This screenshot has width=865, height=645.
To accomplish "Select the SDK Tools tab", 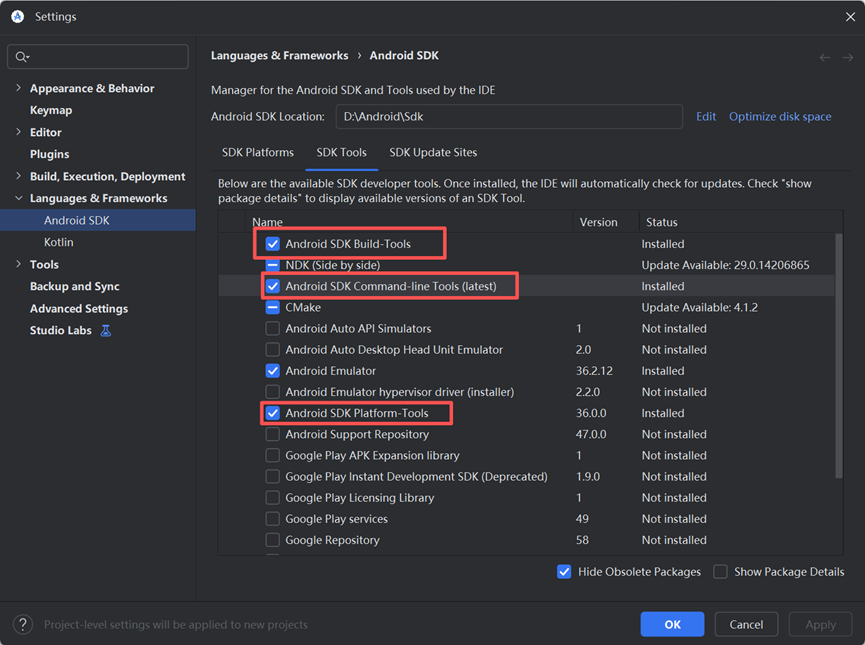I will (341, 152).
